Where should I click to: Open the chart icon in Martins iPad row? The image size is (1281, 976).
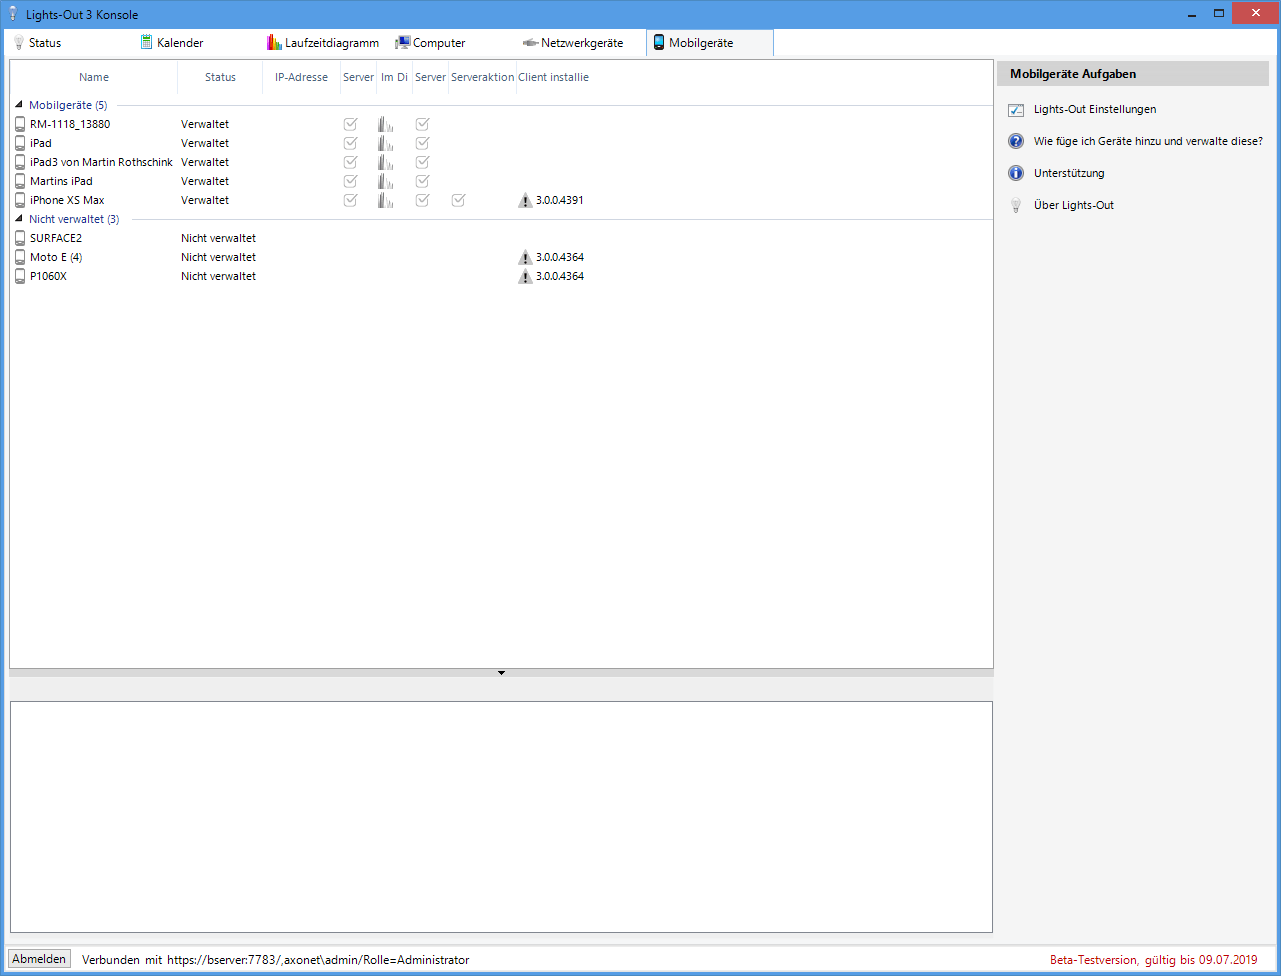[385, 181]
